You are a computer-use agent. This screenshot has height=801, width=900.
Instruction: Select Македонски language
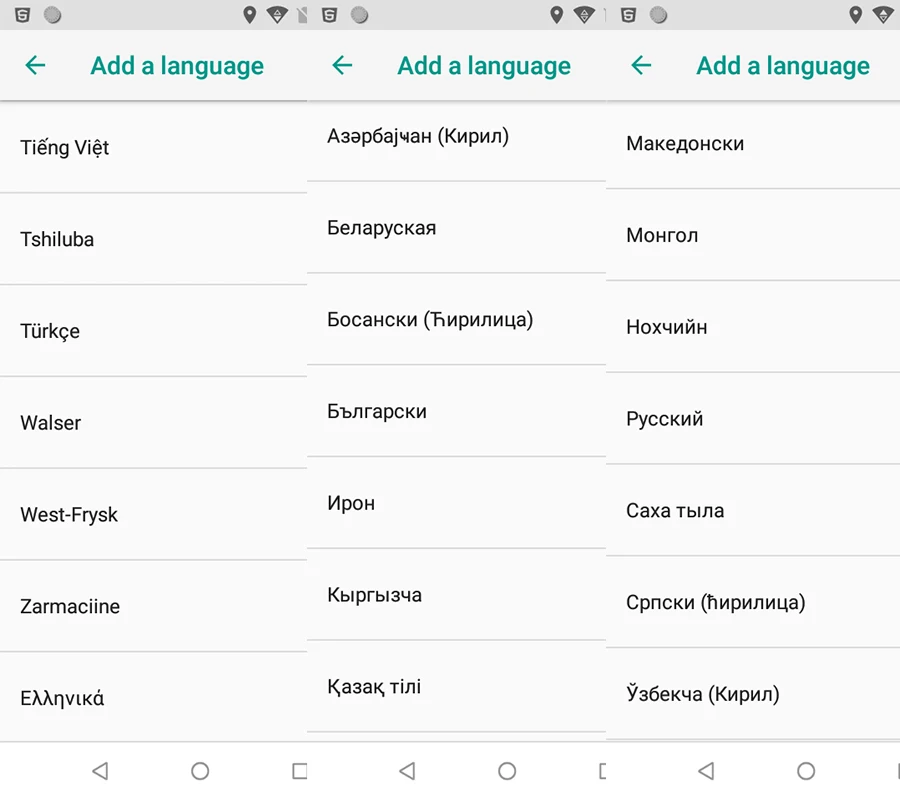(x=753, y=145)
